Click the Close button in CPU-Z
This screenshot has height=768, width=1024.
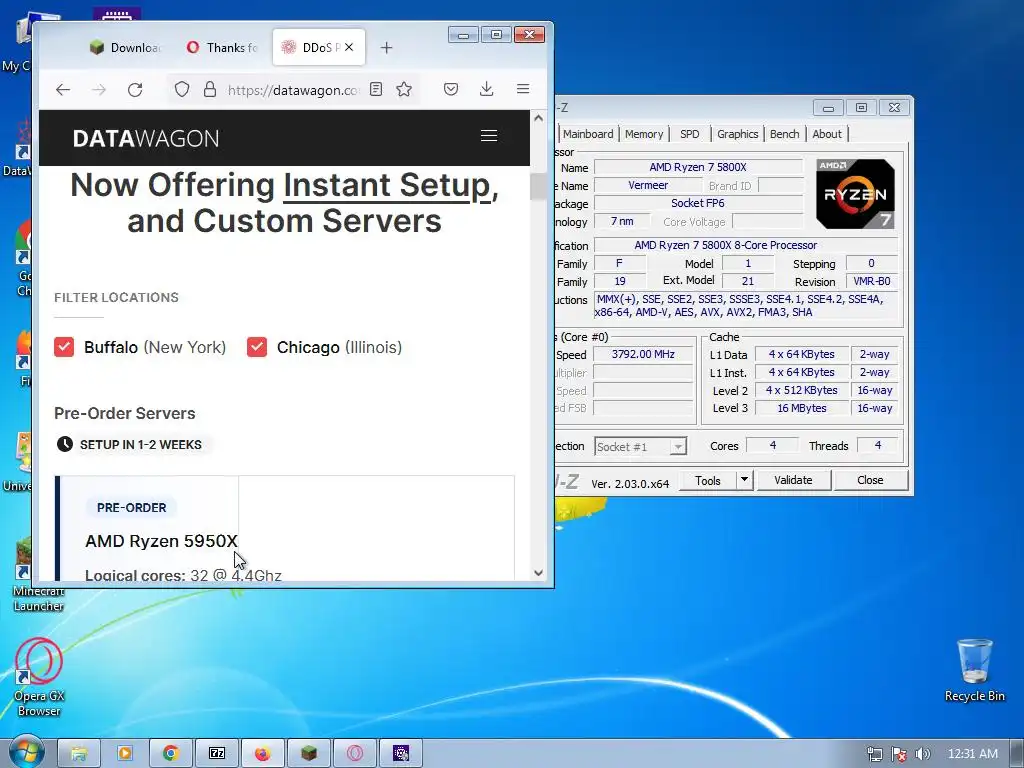point(870,480)
